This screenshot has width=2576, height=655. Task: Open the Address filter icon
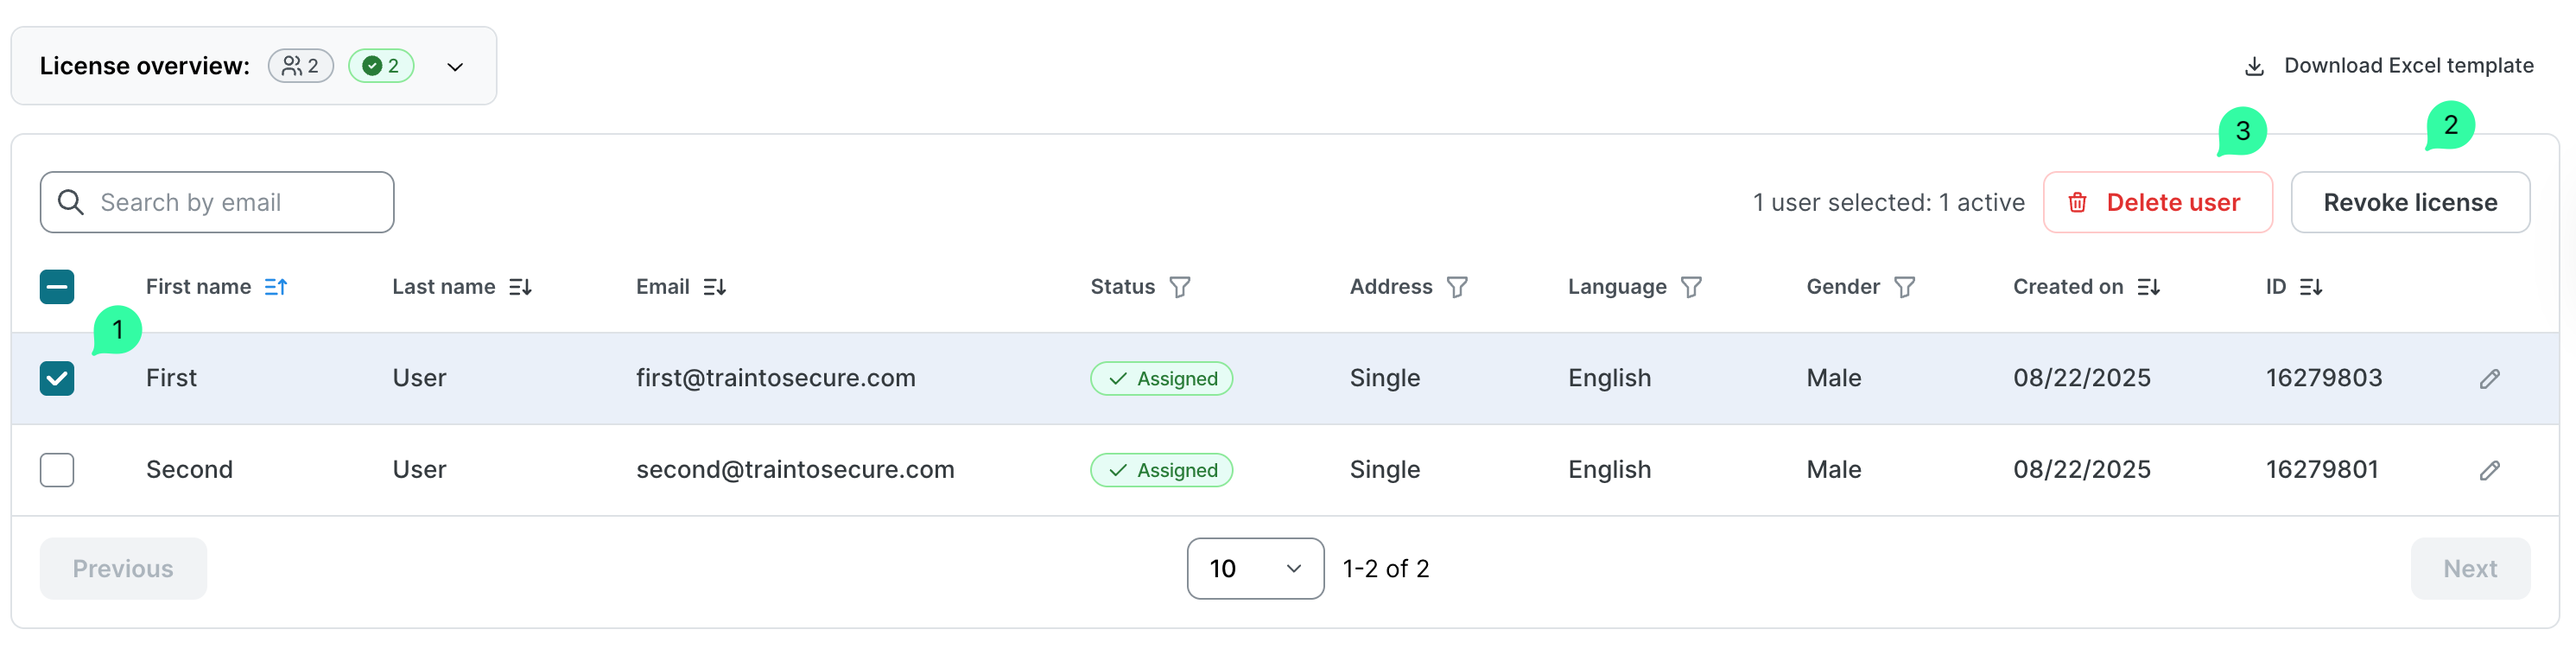coord(1457,287)
